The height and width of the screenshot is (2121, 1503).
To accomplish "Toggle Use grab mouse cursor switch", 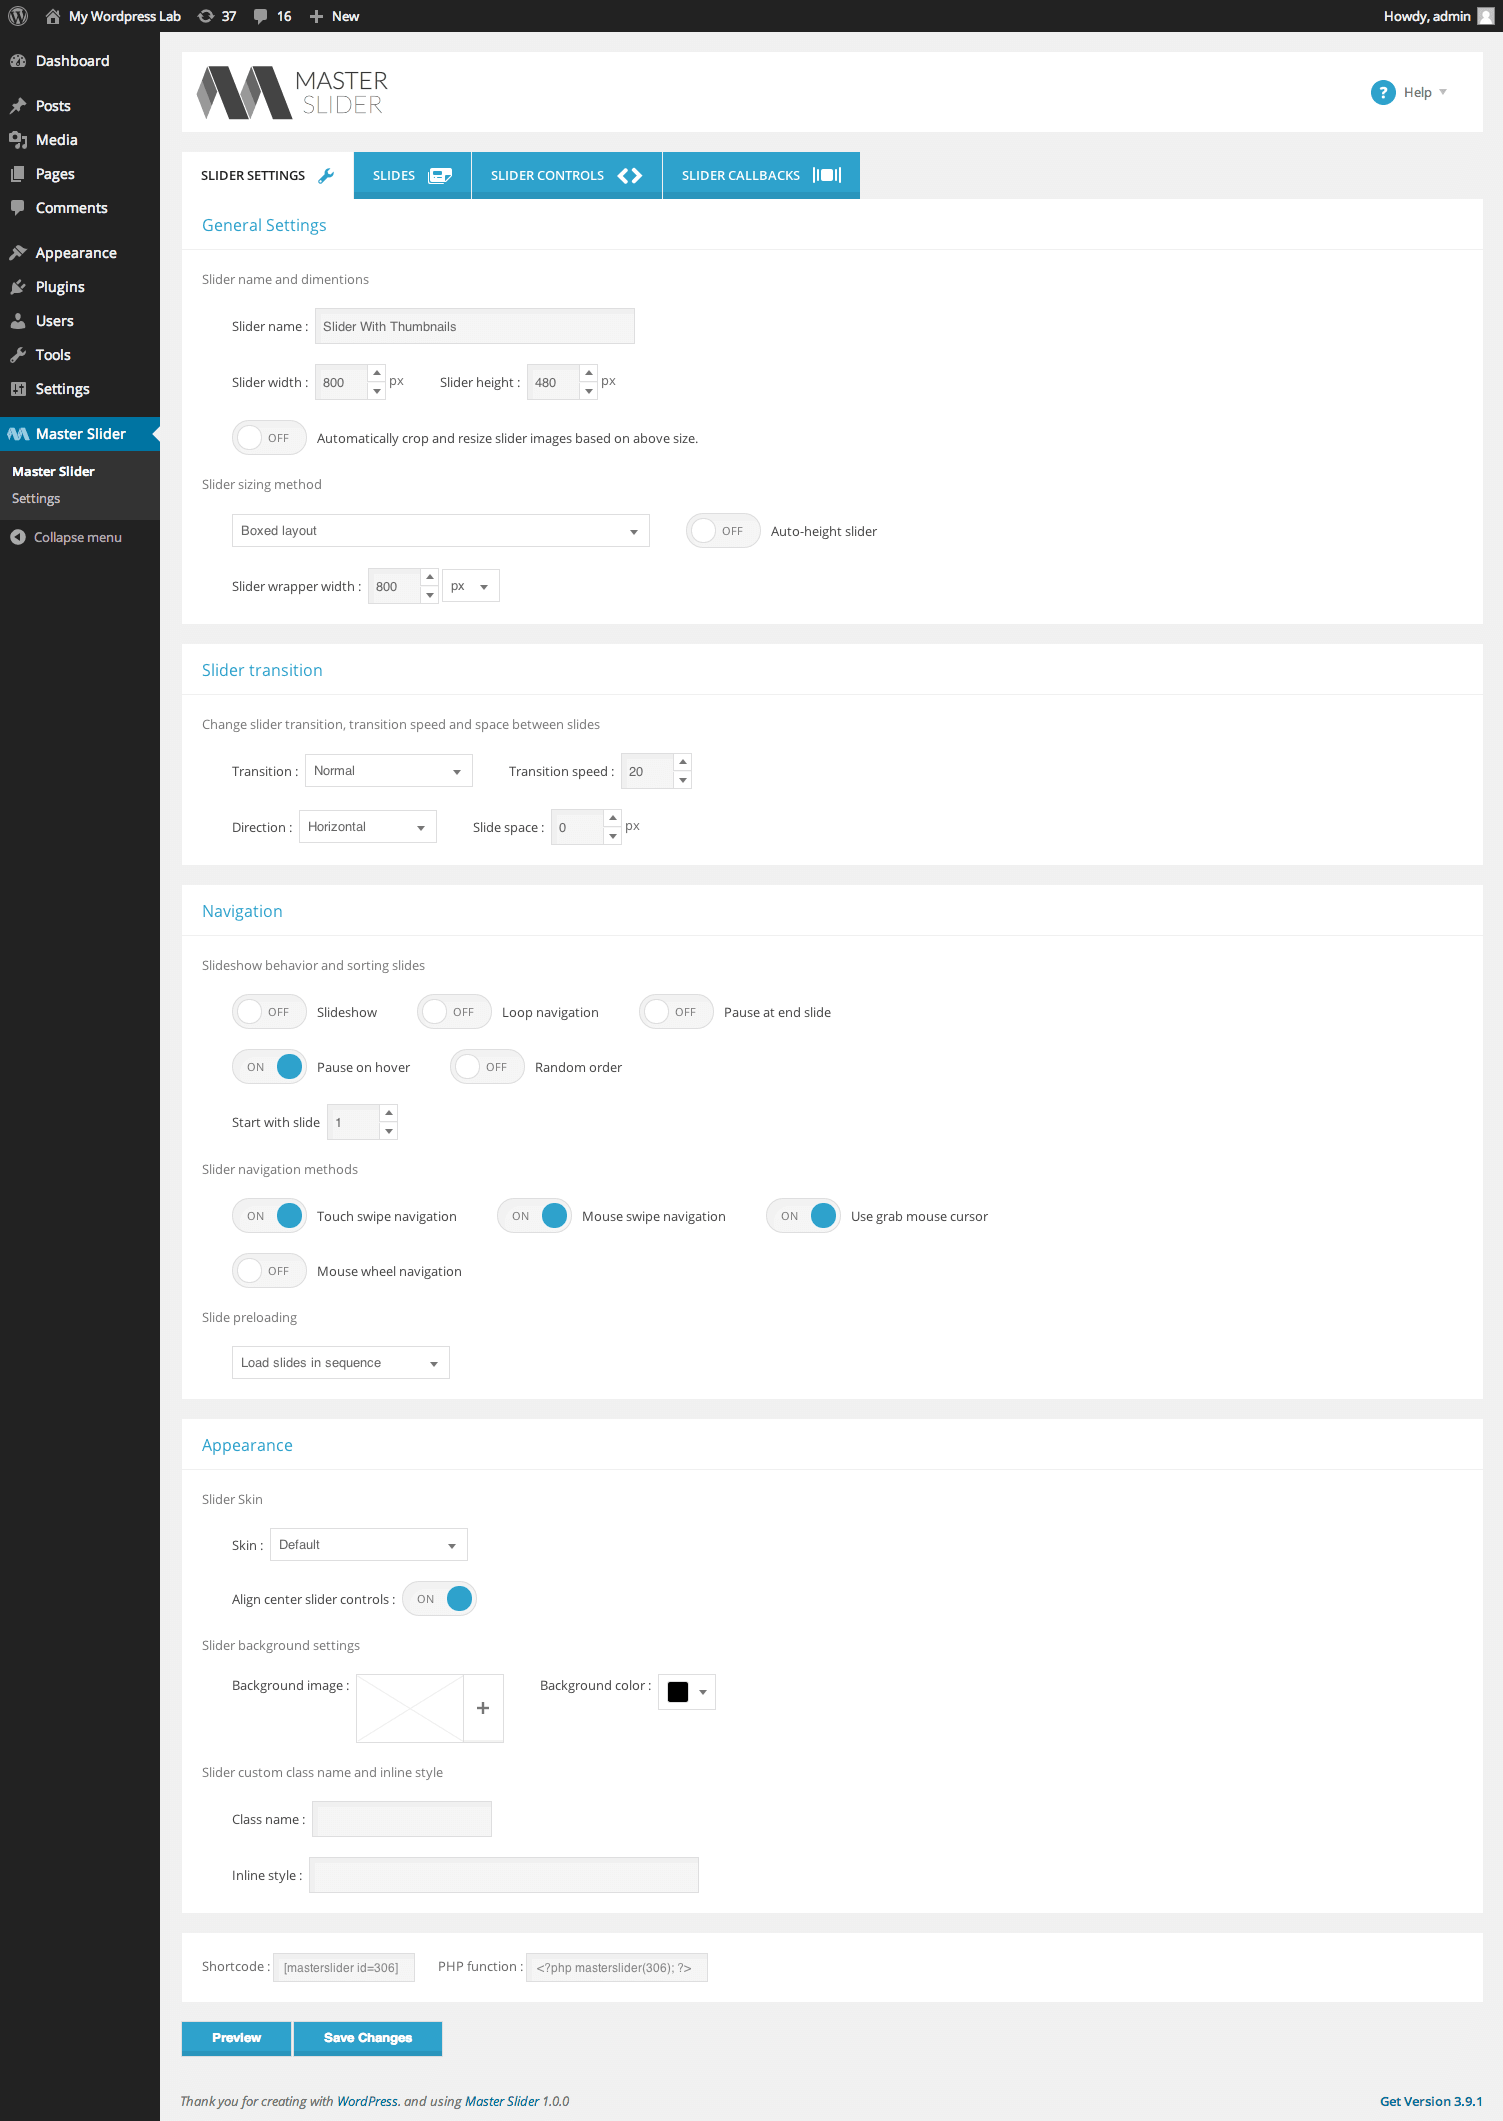I will (x=803, y=1216).
